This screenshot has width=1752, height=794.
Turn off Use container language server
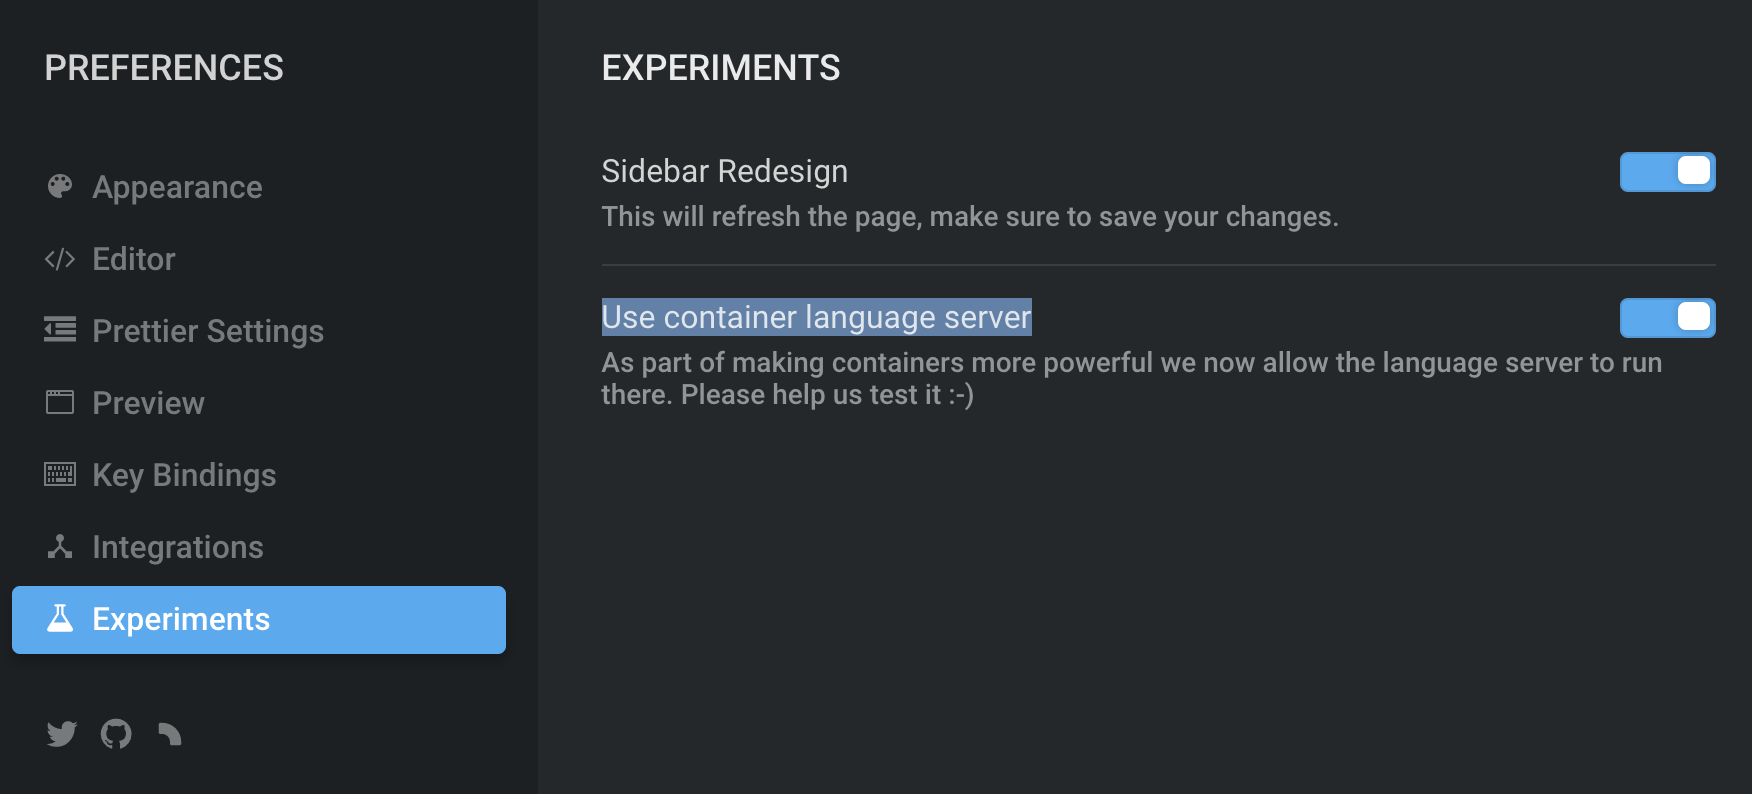(x=1667, y=318)
